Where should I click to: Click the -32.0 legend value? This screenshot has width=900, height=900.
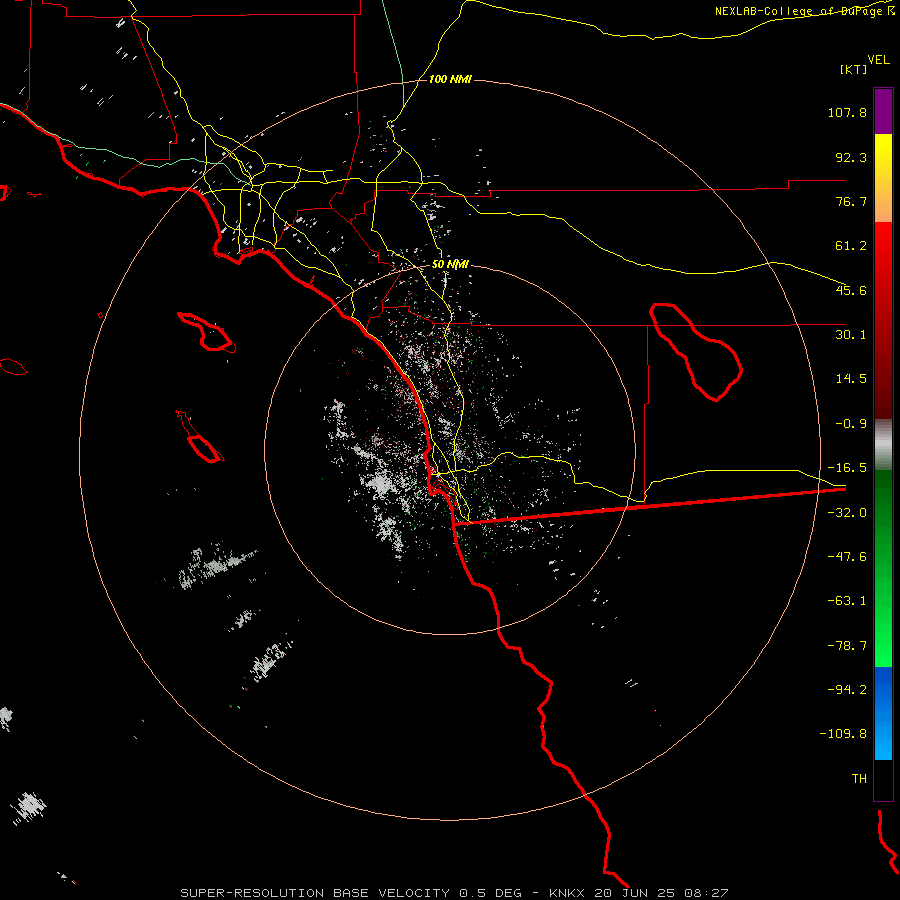point(847,513)
